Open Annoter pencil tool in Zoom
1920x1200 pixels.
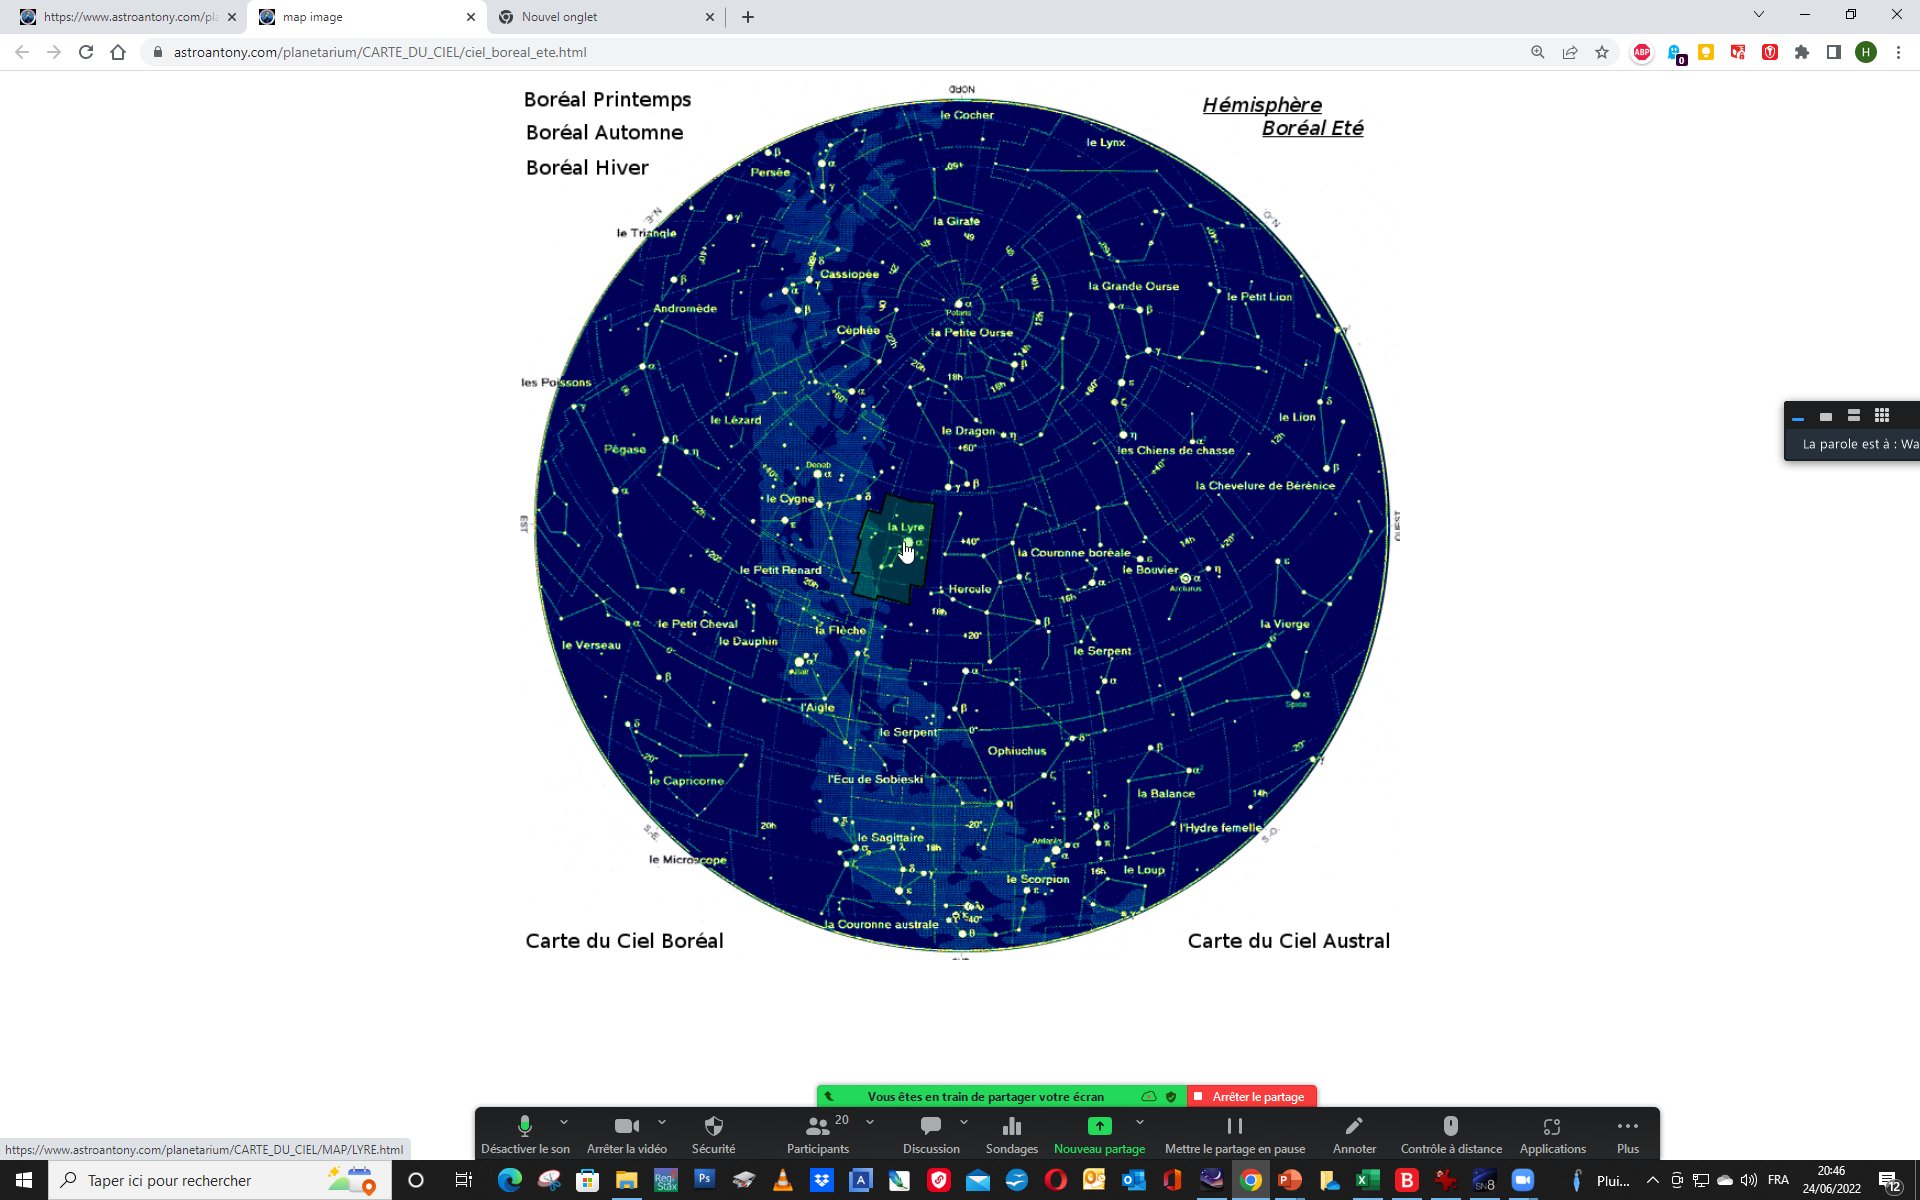tap(1354, 1135)
